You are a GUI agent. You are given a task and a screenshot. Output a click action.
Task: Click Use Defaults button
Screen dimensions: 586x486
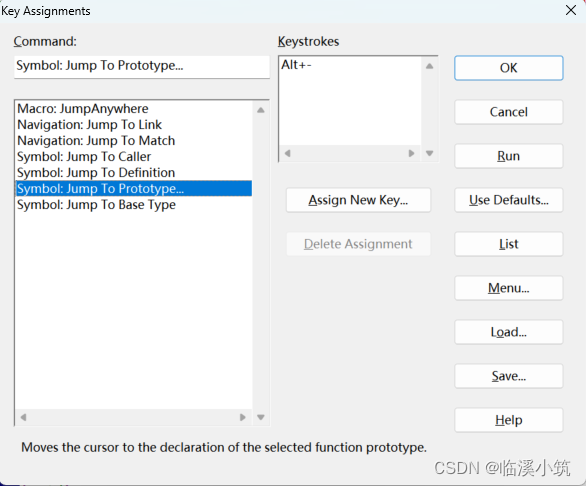click(508, 200)
